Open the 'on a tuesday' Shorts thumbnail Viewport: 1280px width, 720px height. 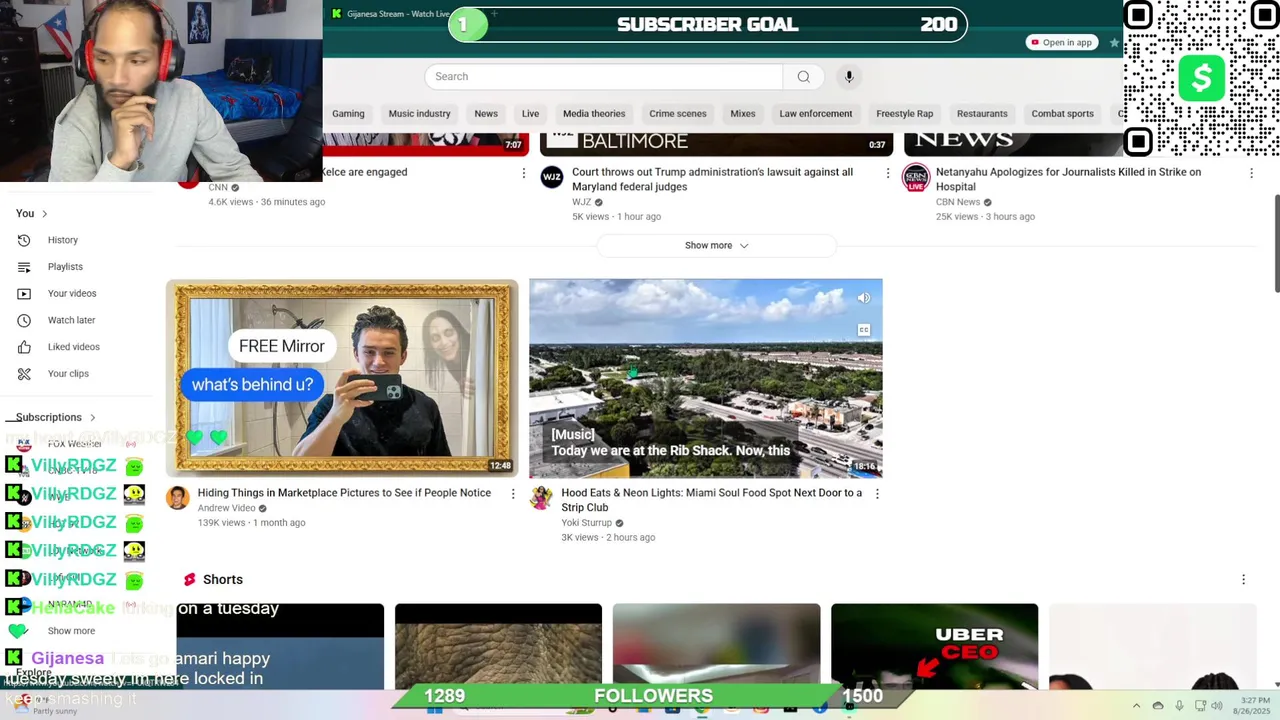[x=280, y=646]
